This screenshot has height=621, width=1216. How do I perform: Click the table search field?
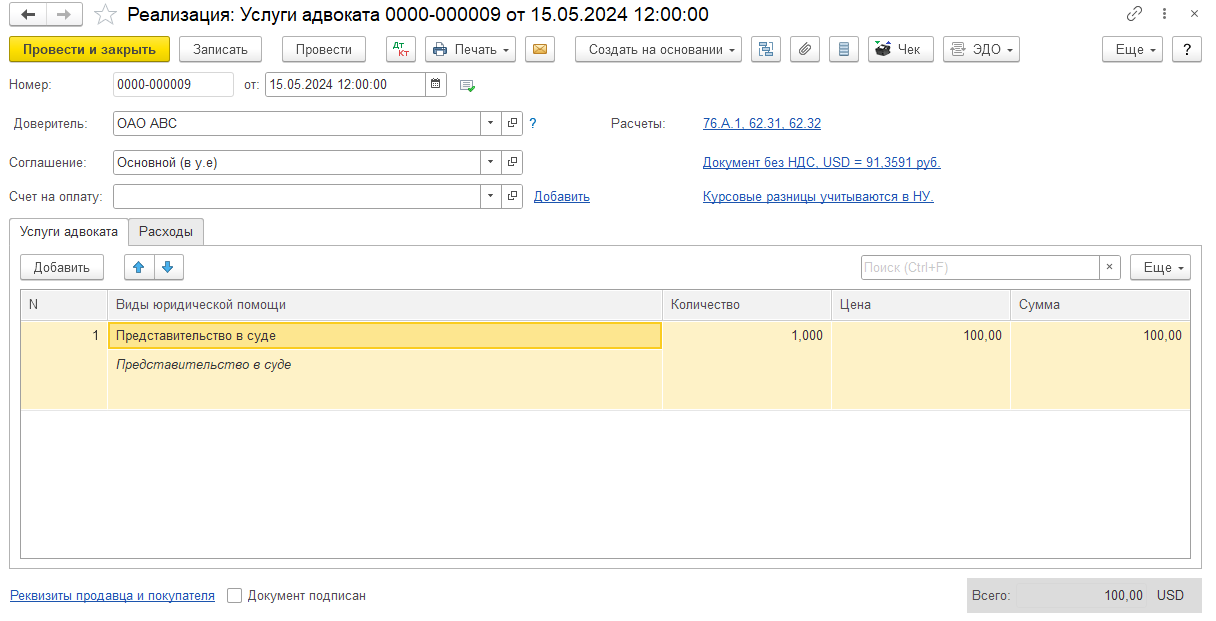pos(980,267)
